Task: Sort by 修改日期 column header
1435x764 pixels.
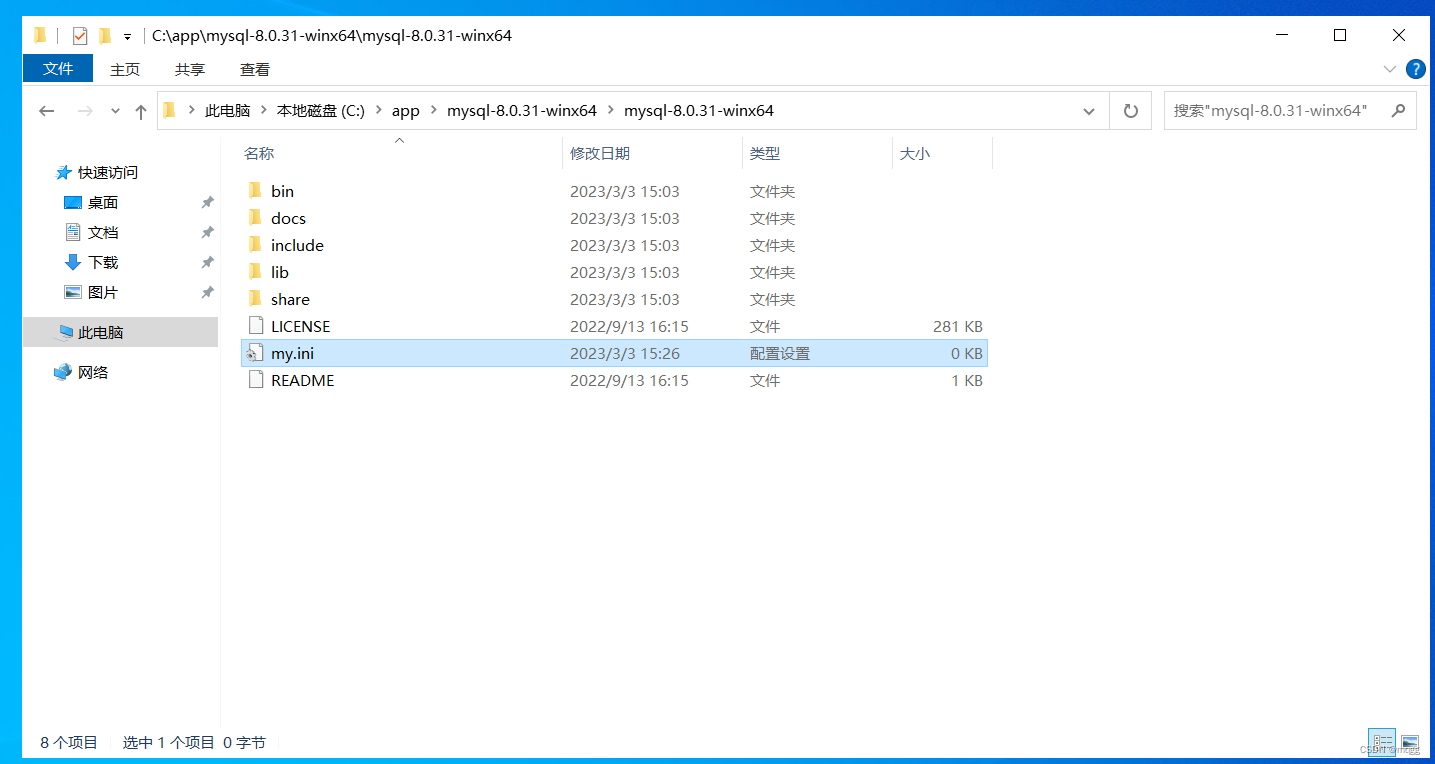Action: pos(600,153)
